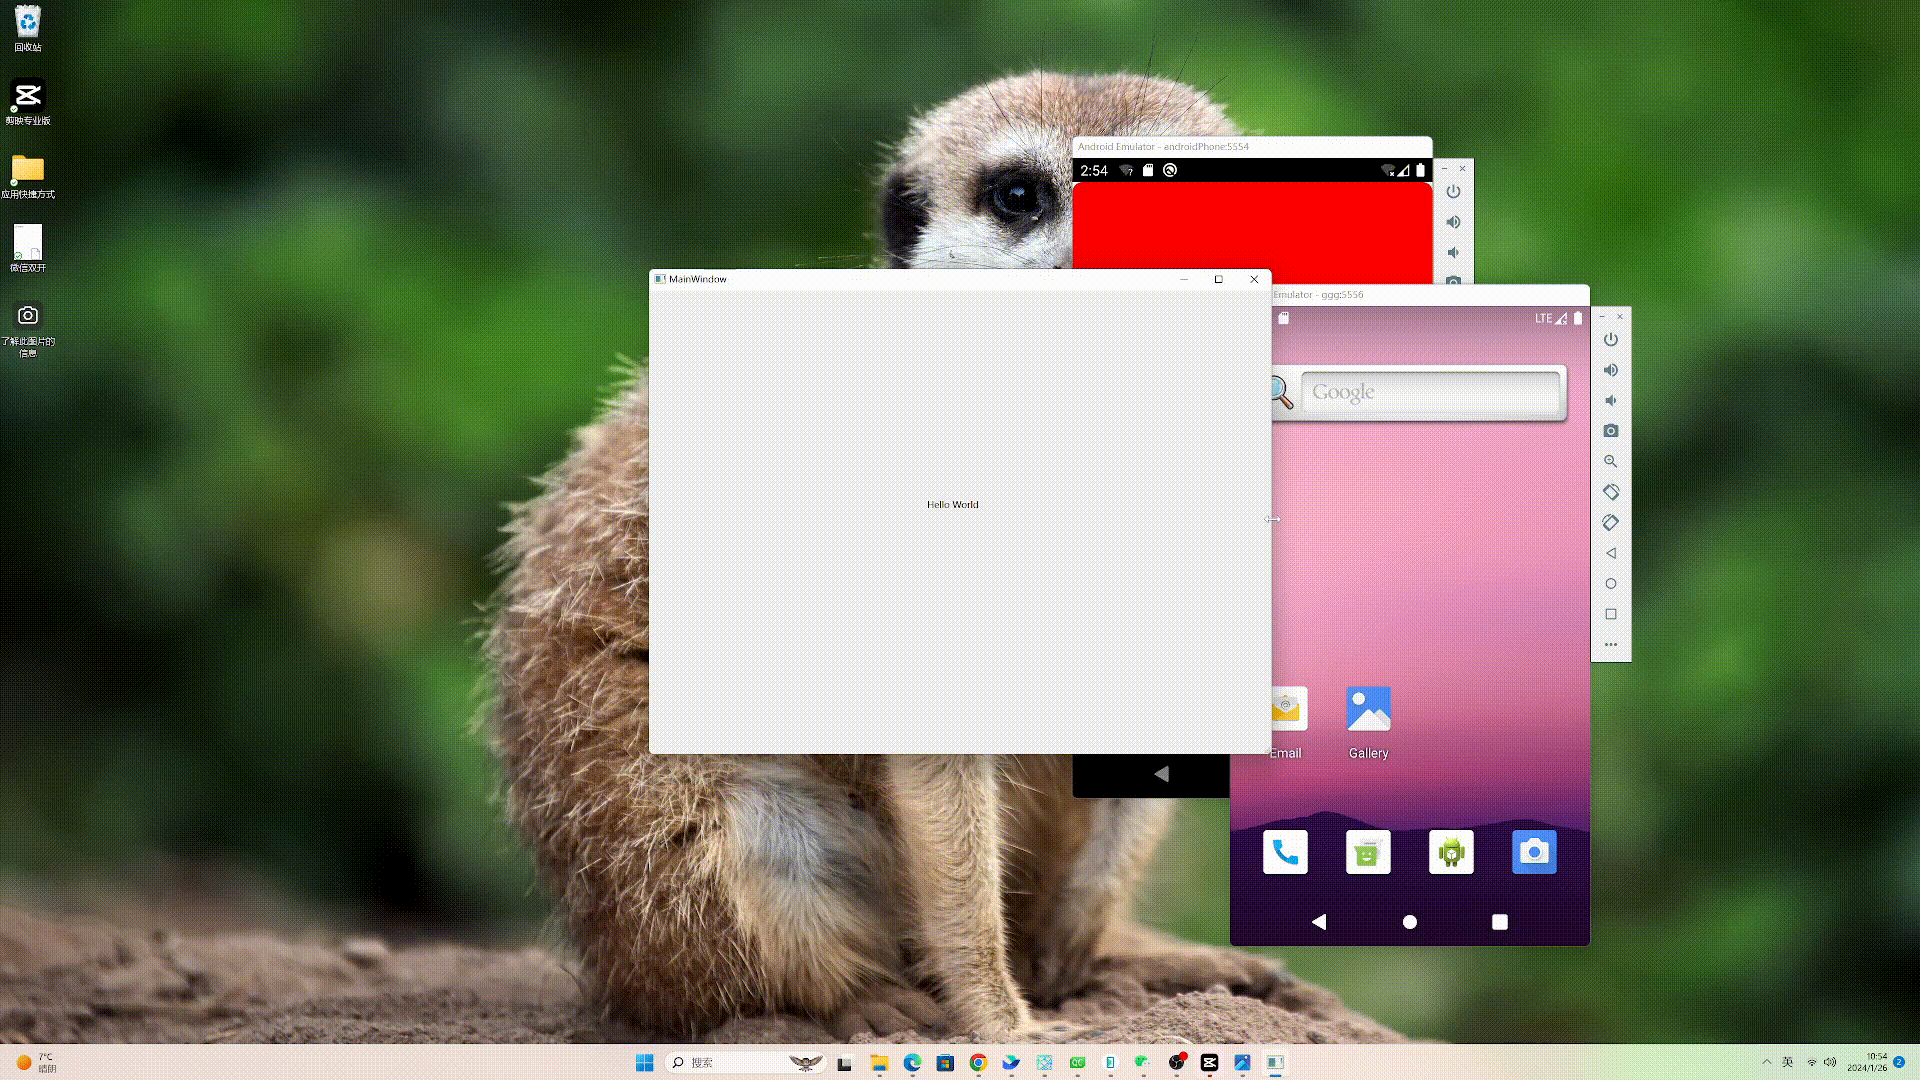
Task: Open more options ellipsis in ggg:5556 toolbar
Action: click(1610, 645)
